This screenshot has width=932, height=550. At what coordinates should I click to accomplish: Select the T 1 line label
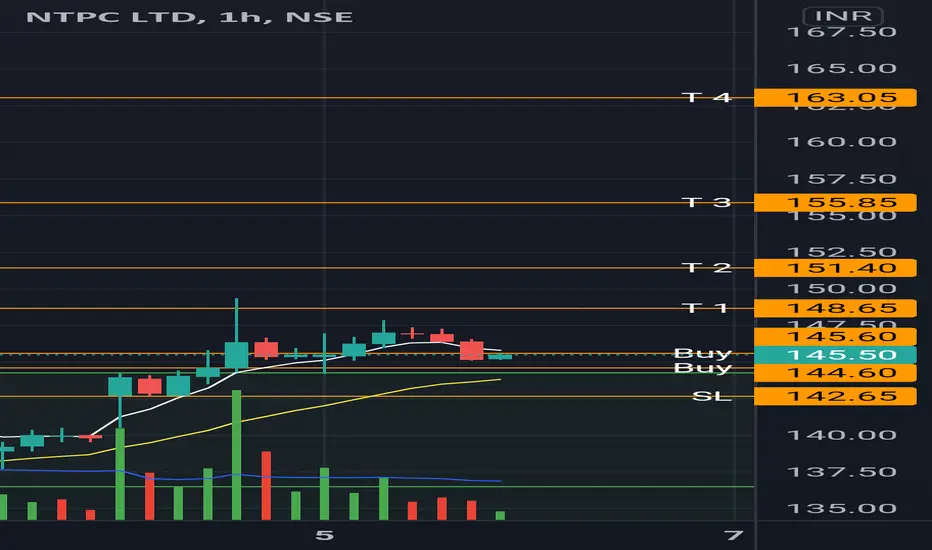point(705,308)
